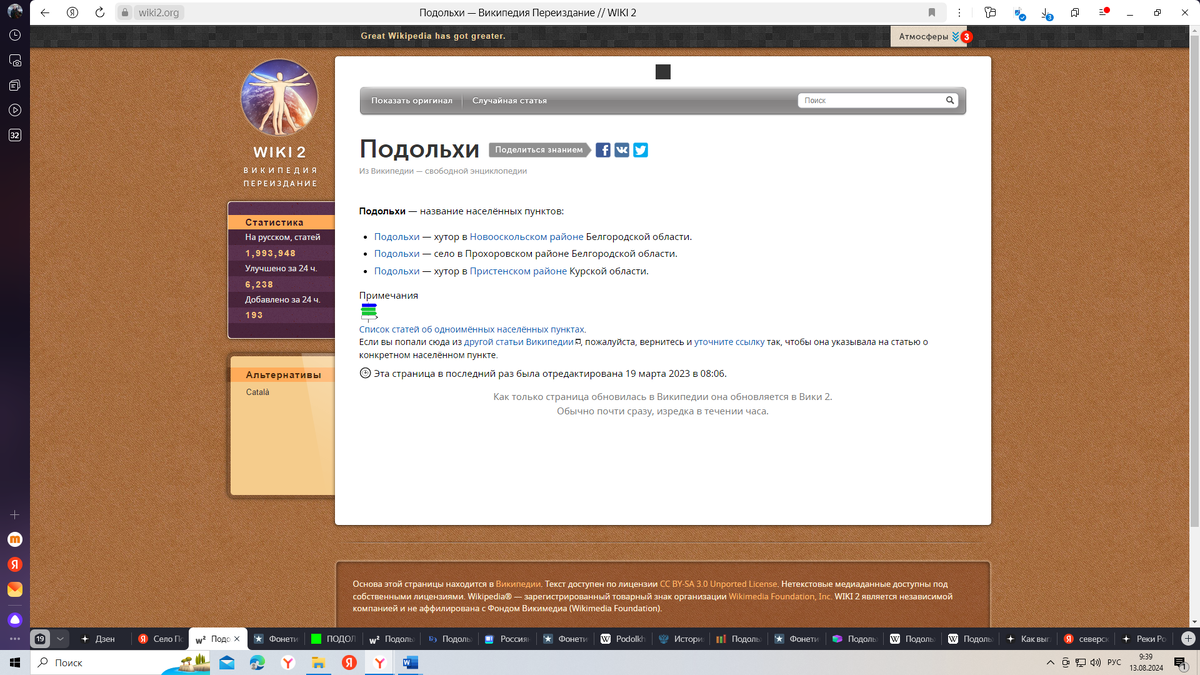
Task: Open History clock icon in sidebar
Action: 15,34
